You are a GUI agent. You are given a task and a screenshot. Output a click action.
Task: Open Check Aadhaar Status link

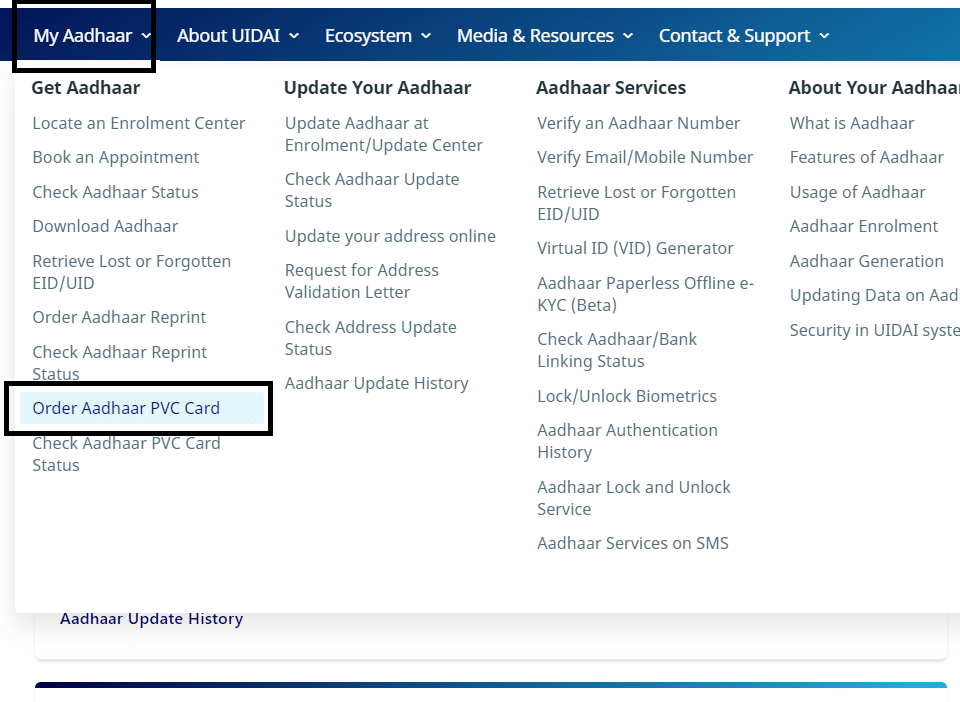tap(115, 192)
